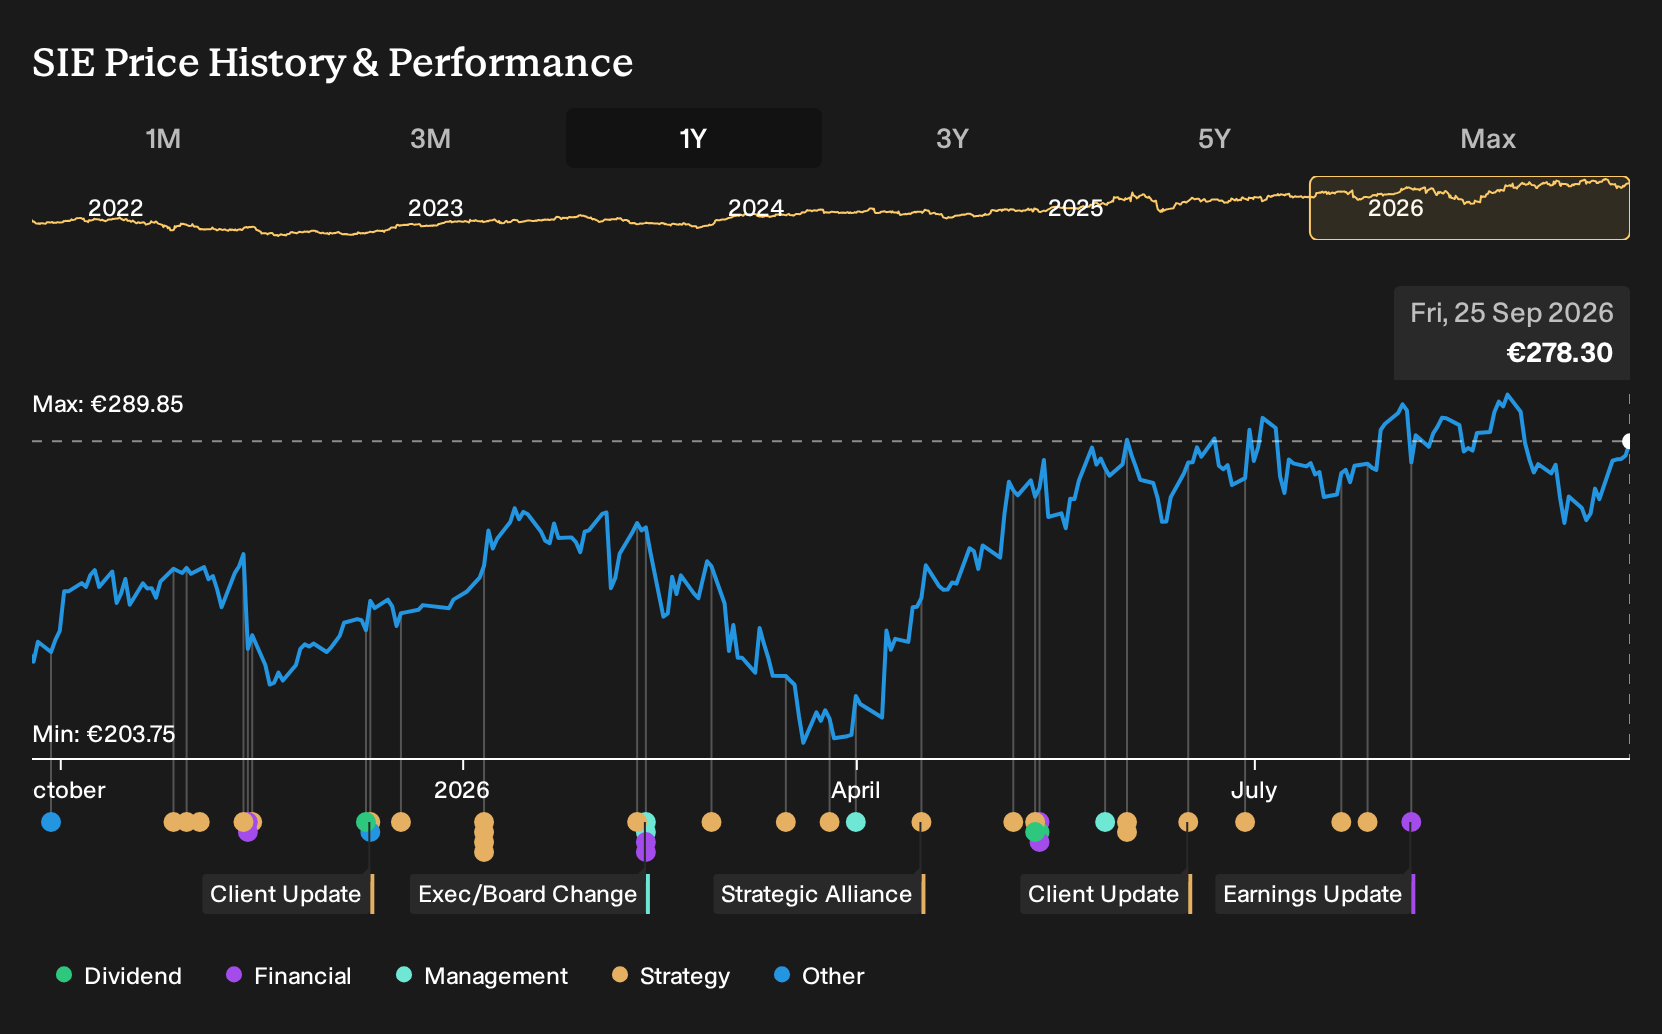Click the 'Fri, 25 Sep 2026' tooltip date
Viewport: 1662px width, 1034px height.
point(1511,313)
